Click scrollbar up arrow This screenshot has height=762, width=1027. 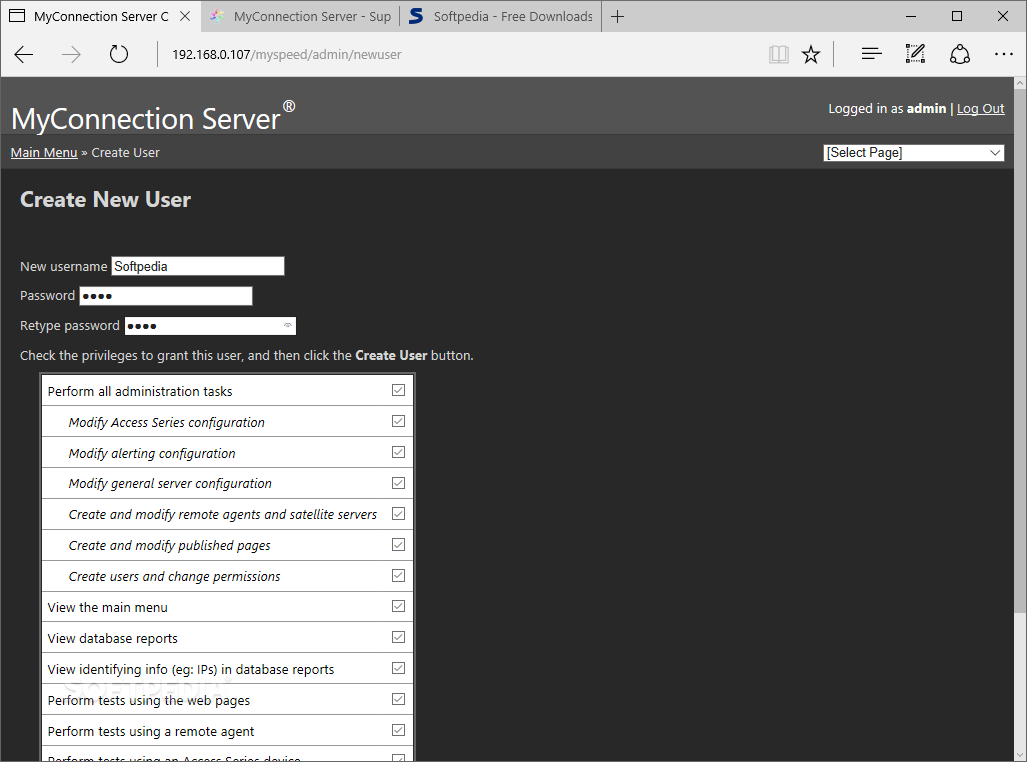1020,83
